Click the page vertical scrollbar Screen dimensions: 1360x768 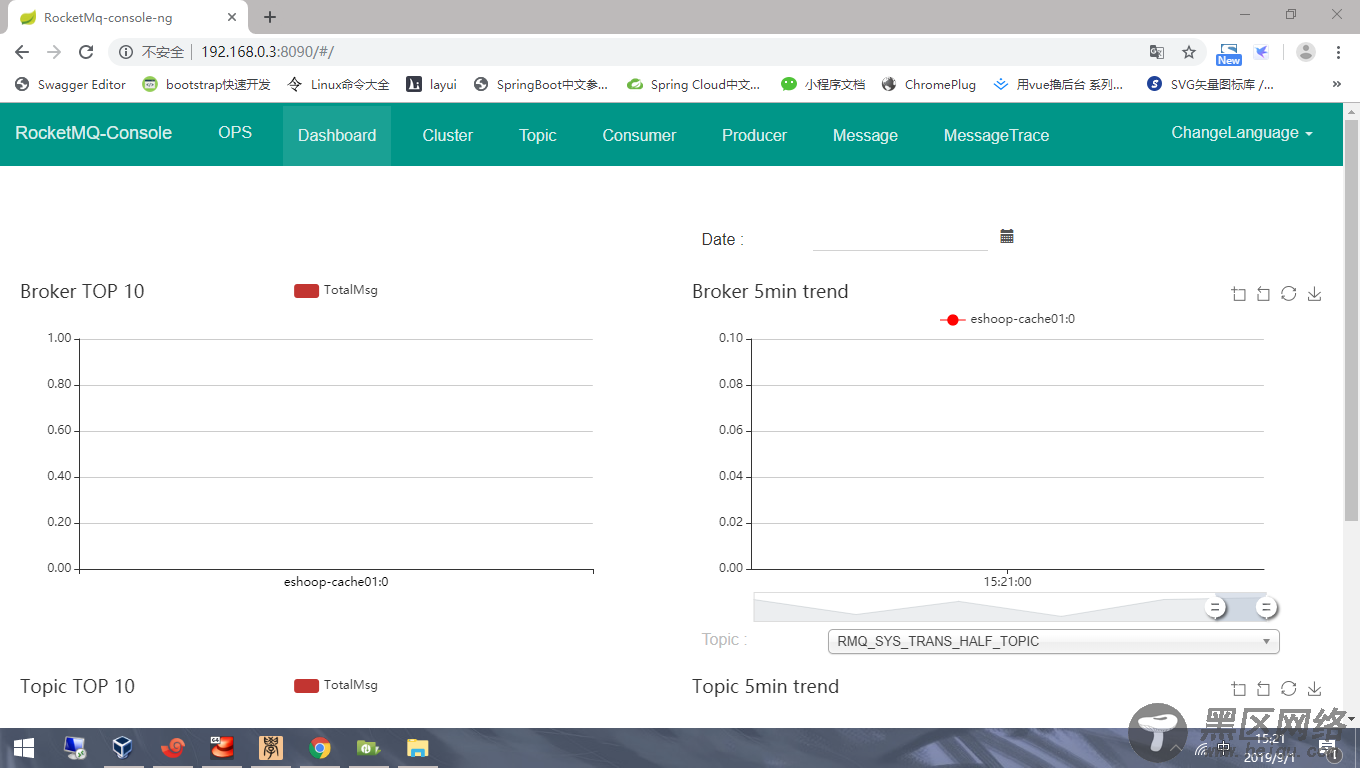click(x=1351, y=320)
